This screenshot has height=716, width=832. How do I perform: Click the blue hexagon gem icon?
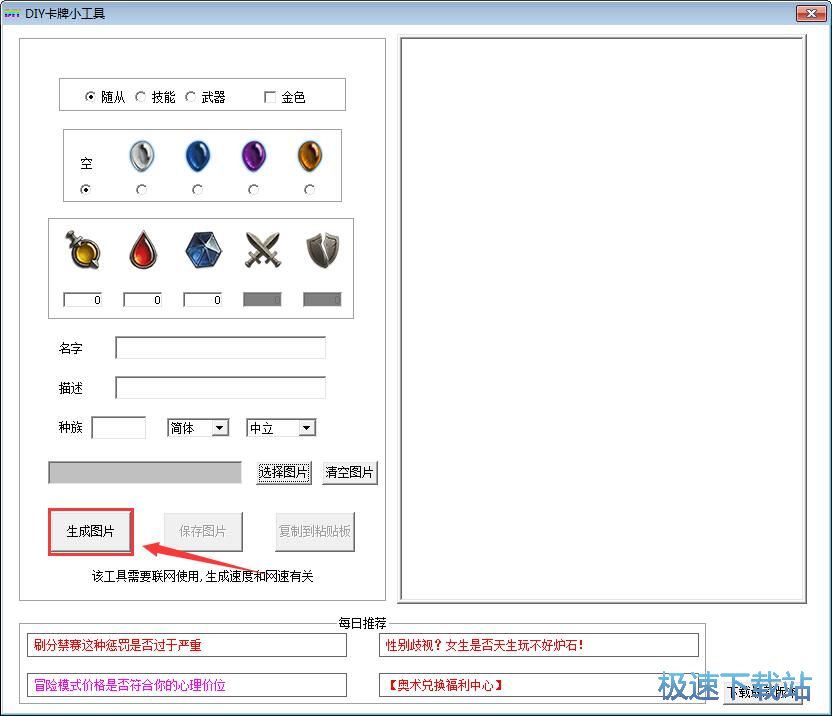202,250
